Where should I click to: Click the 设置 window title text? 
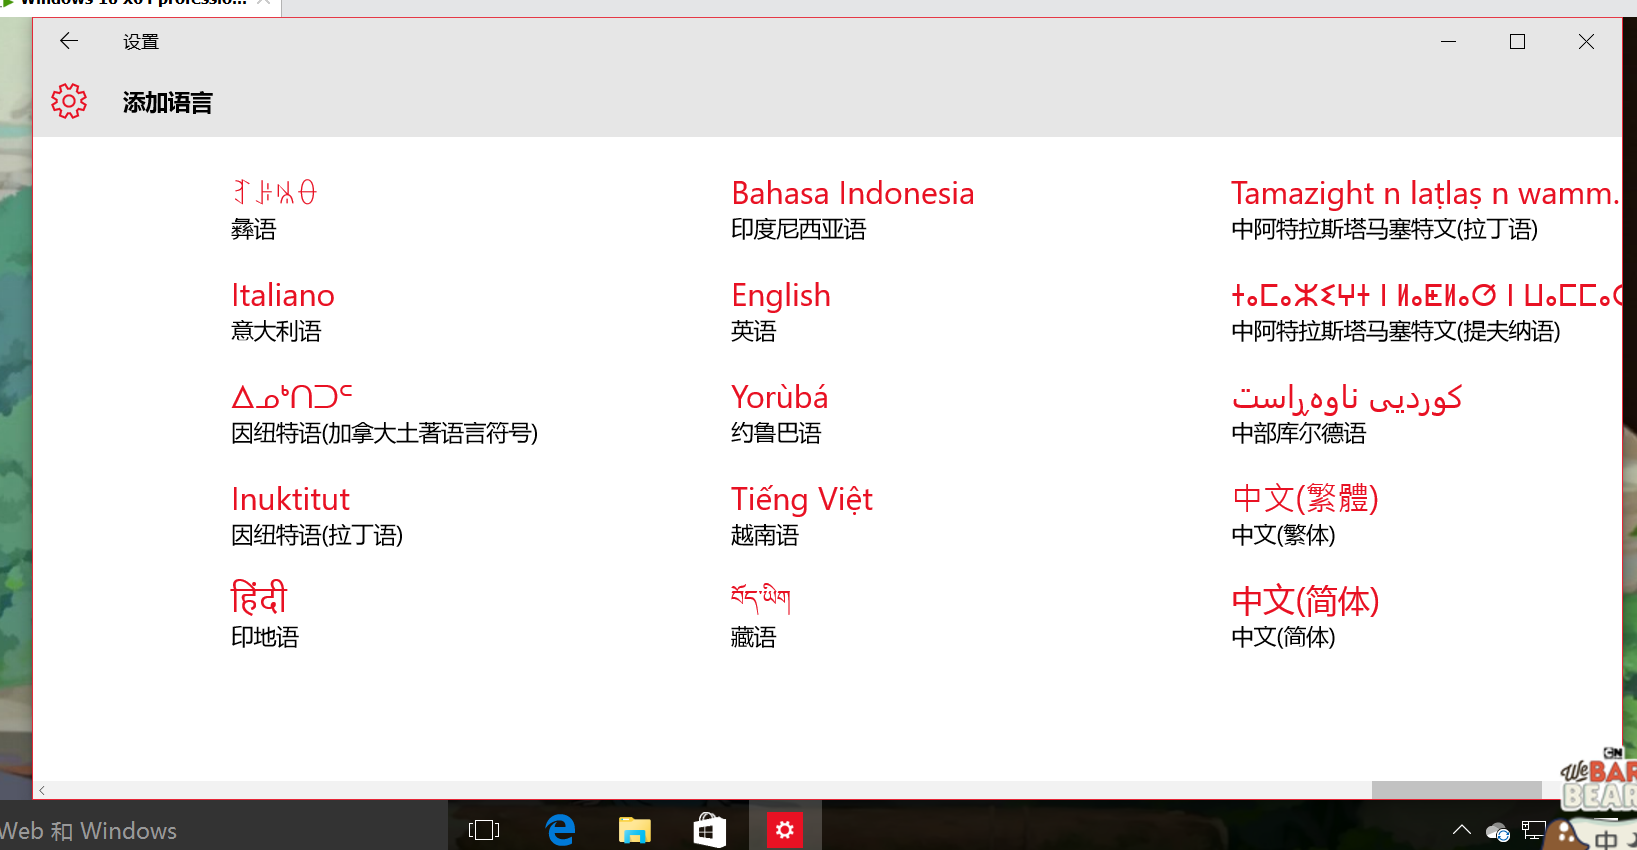tap(141, 42)
